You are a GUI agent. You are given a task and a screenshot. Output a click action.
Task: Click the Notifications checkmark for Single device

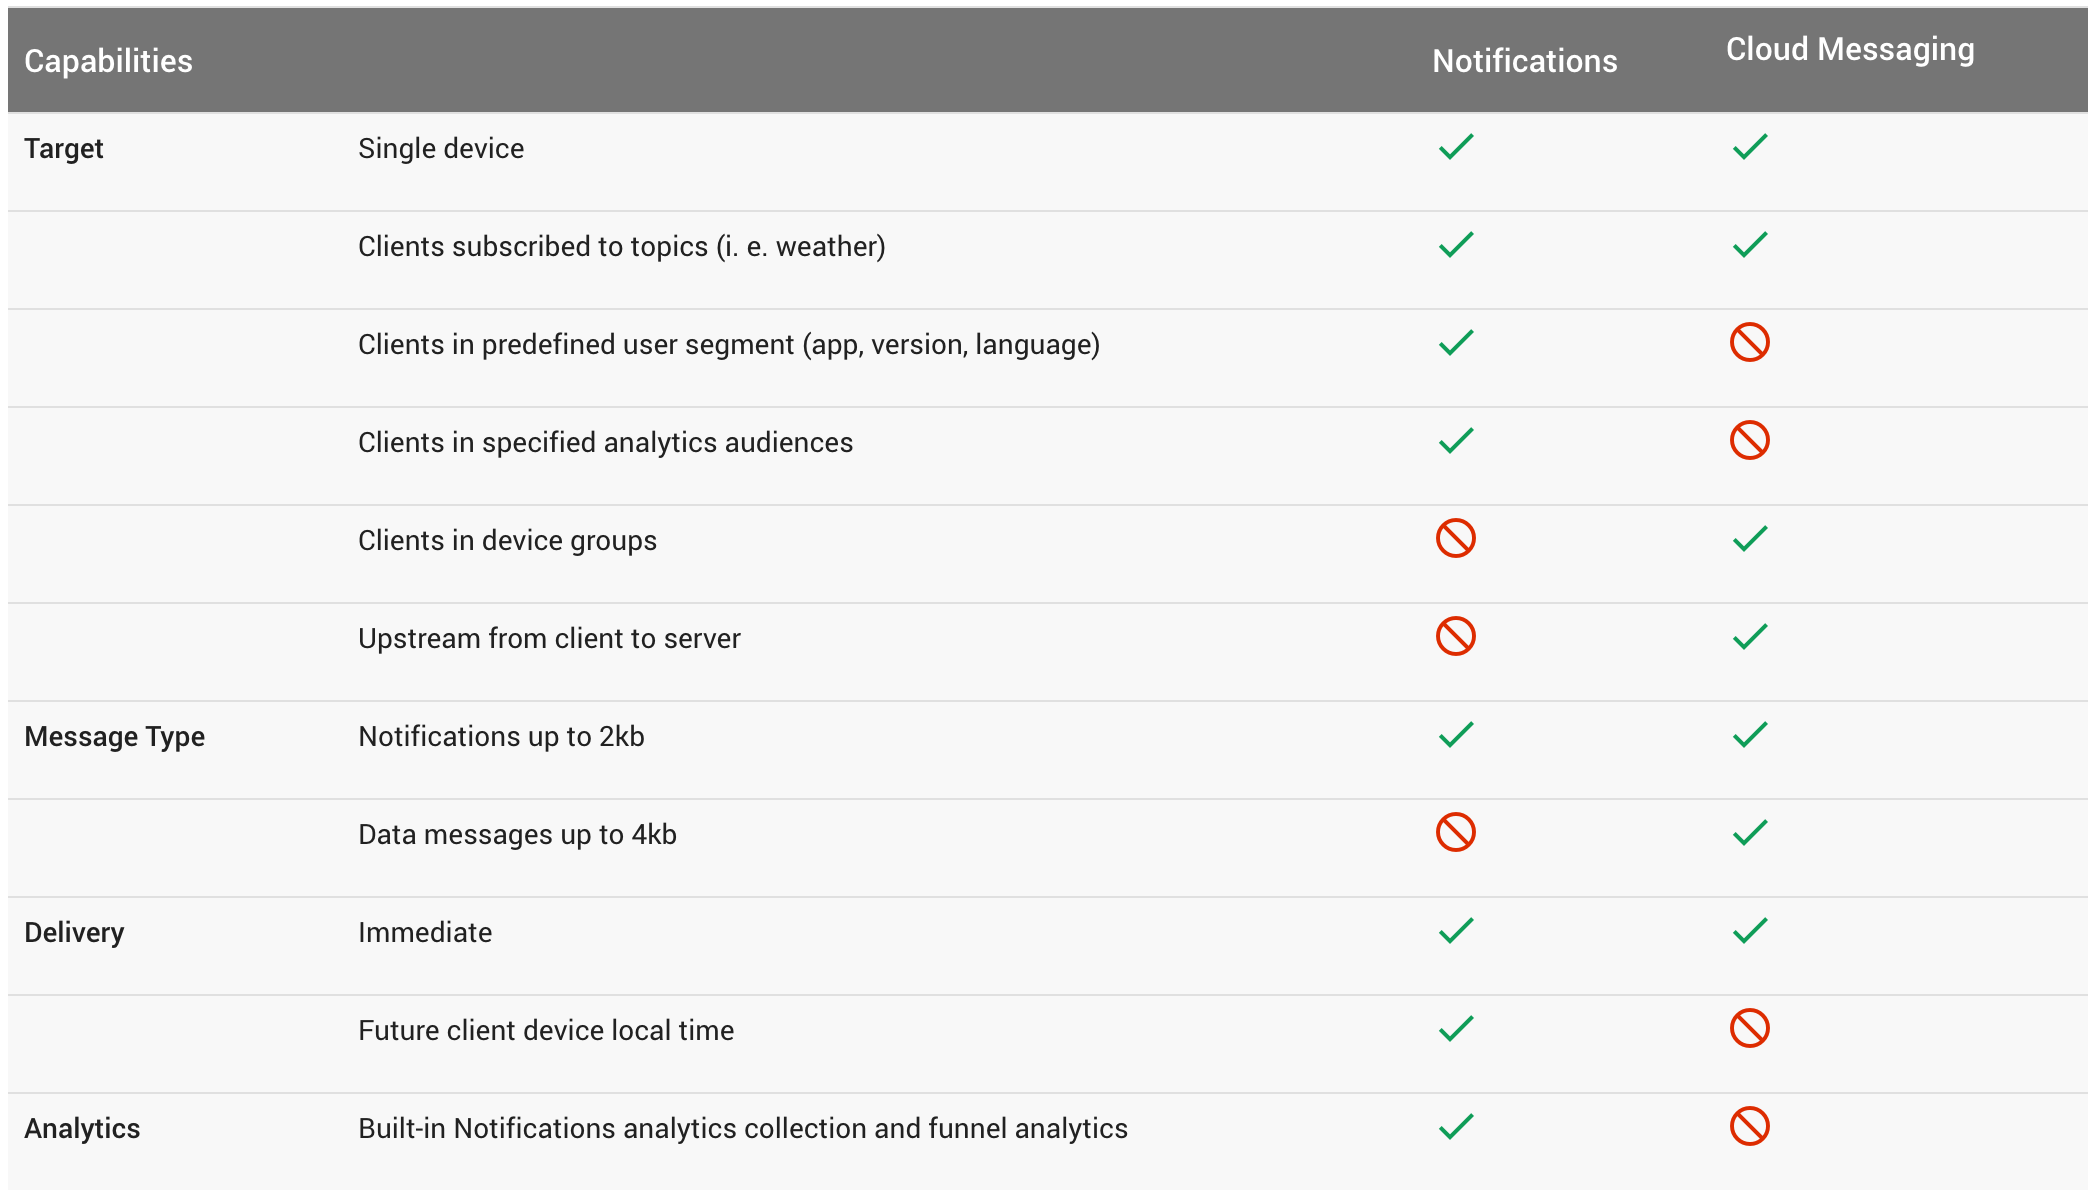tap(1456, 147)
